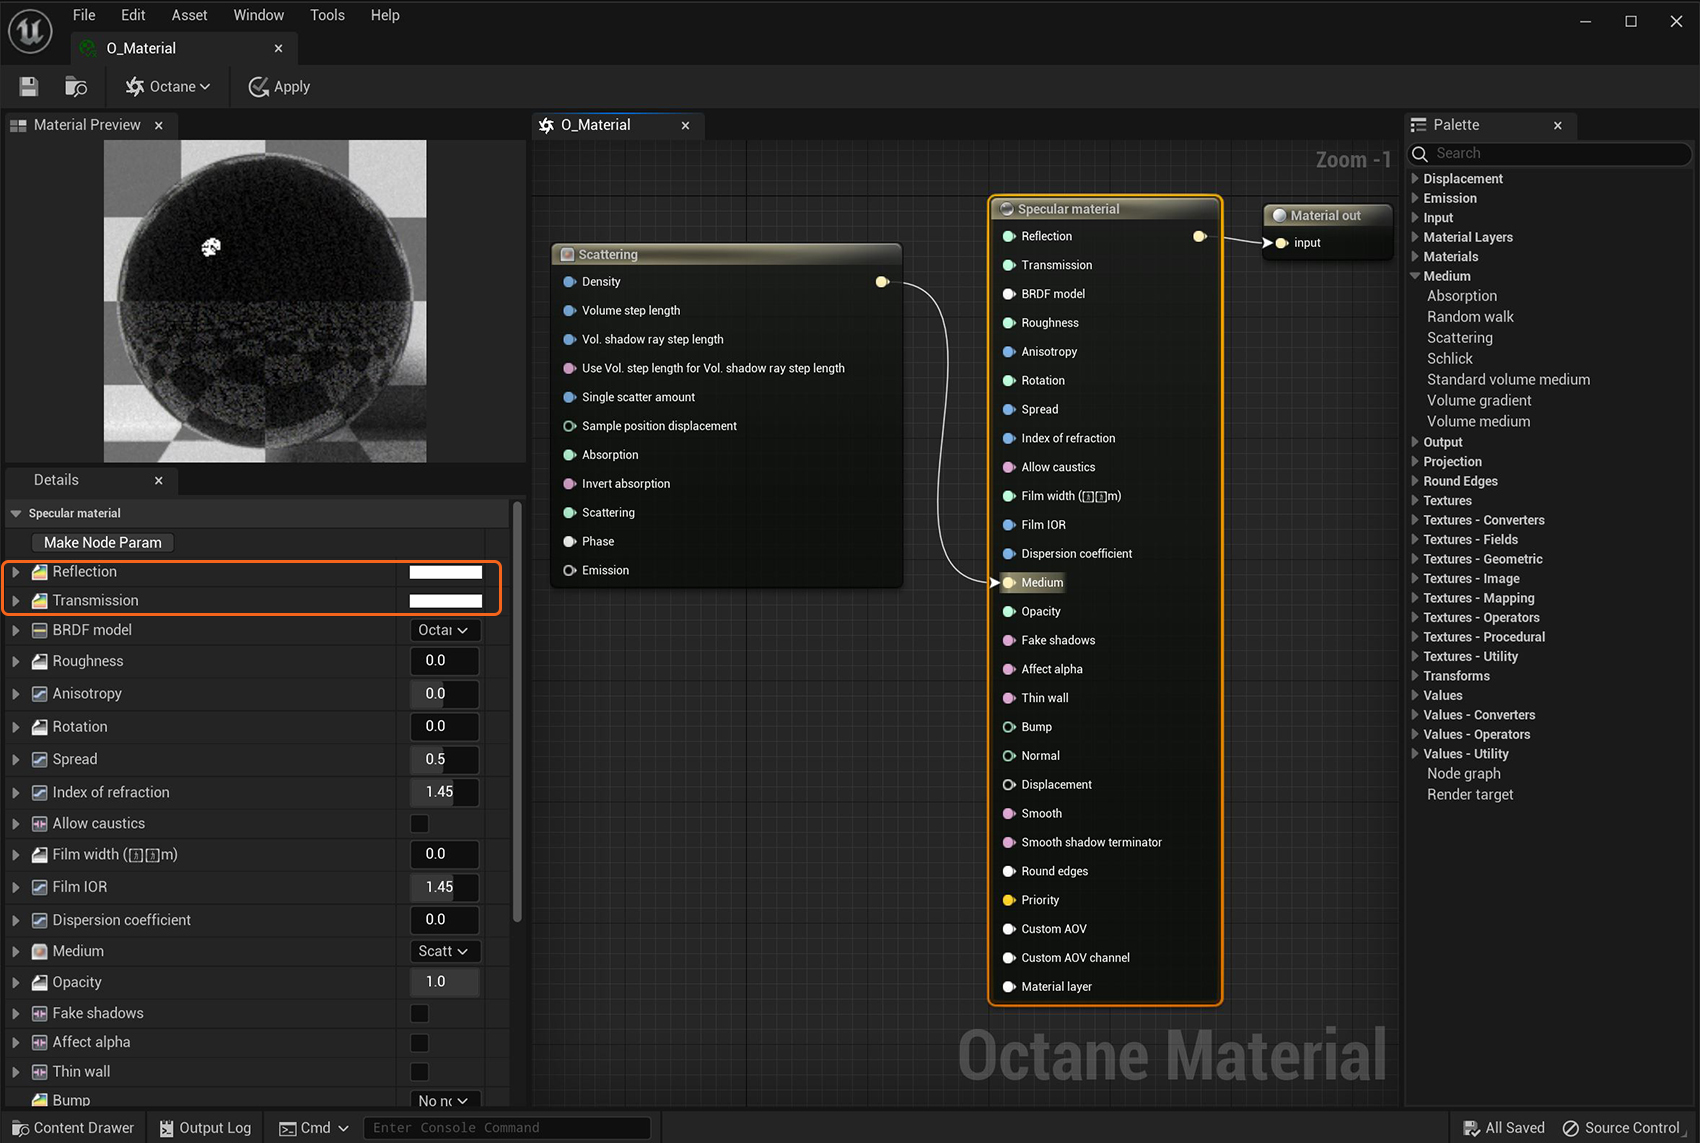1700x1143 pixels.
Task: Click the Apply checkmark icon
Action: point(258,87)
